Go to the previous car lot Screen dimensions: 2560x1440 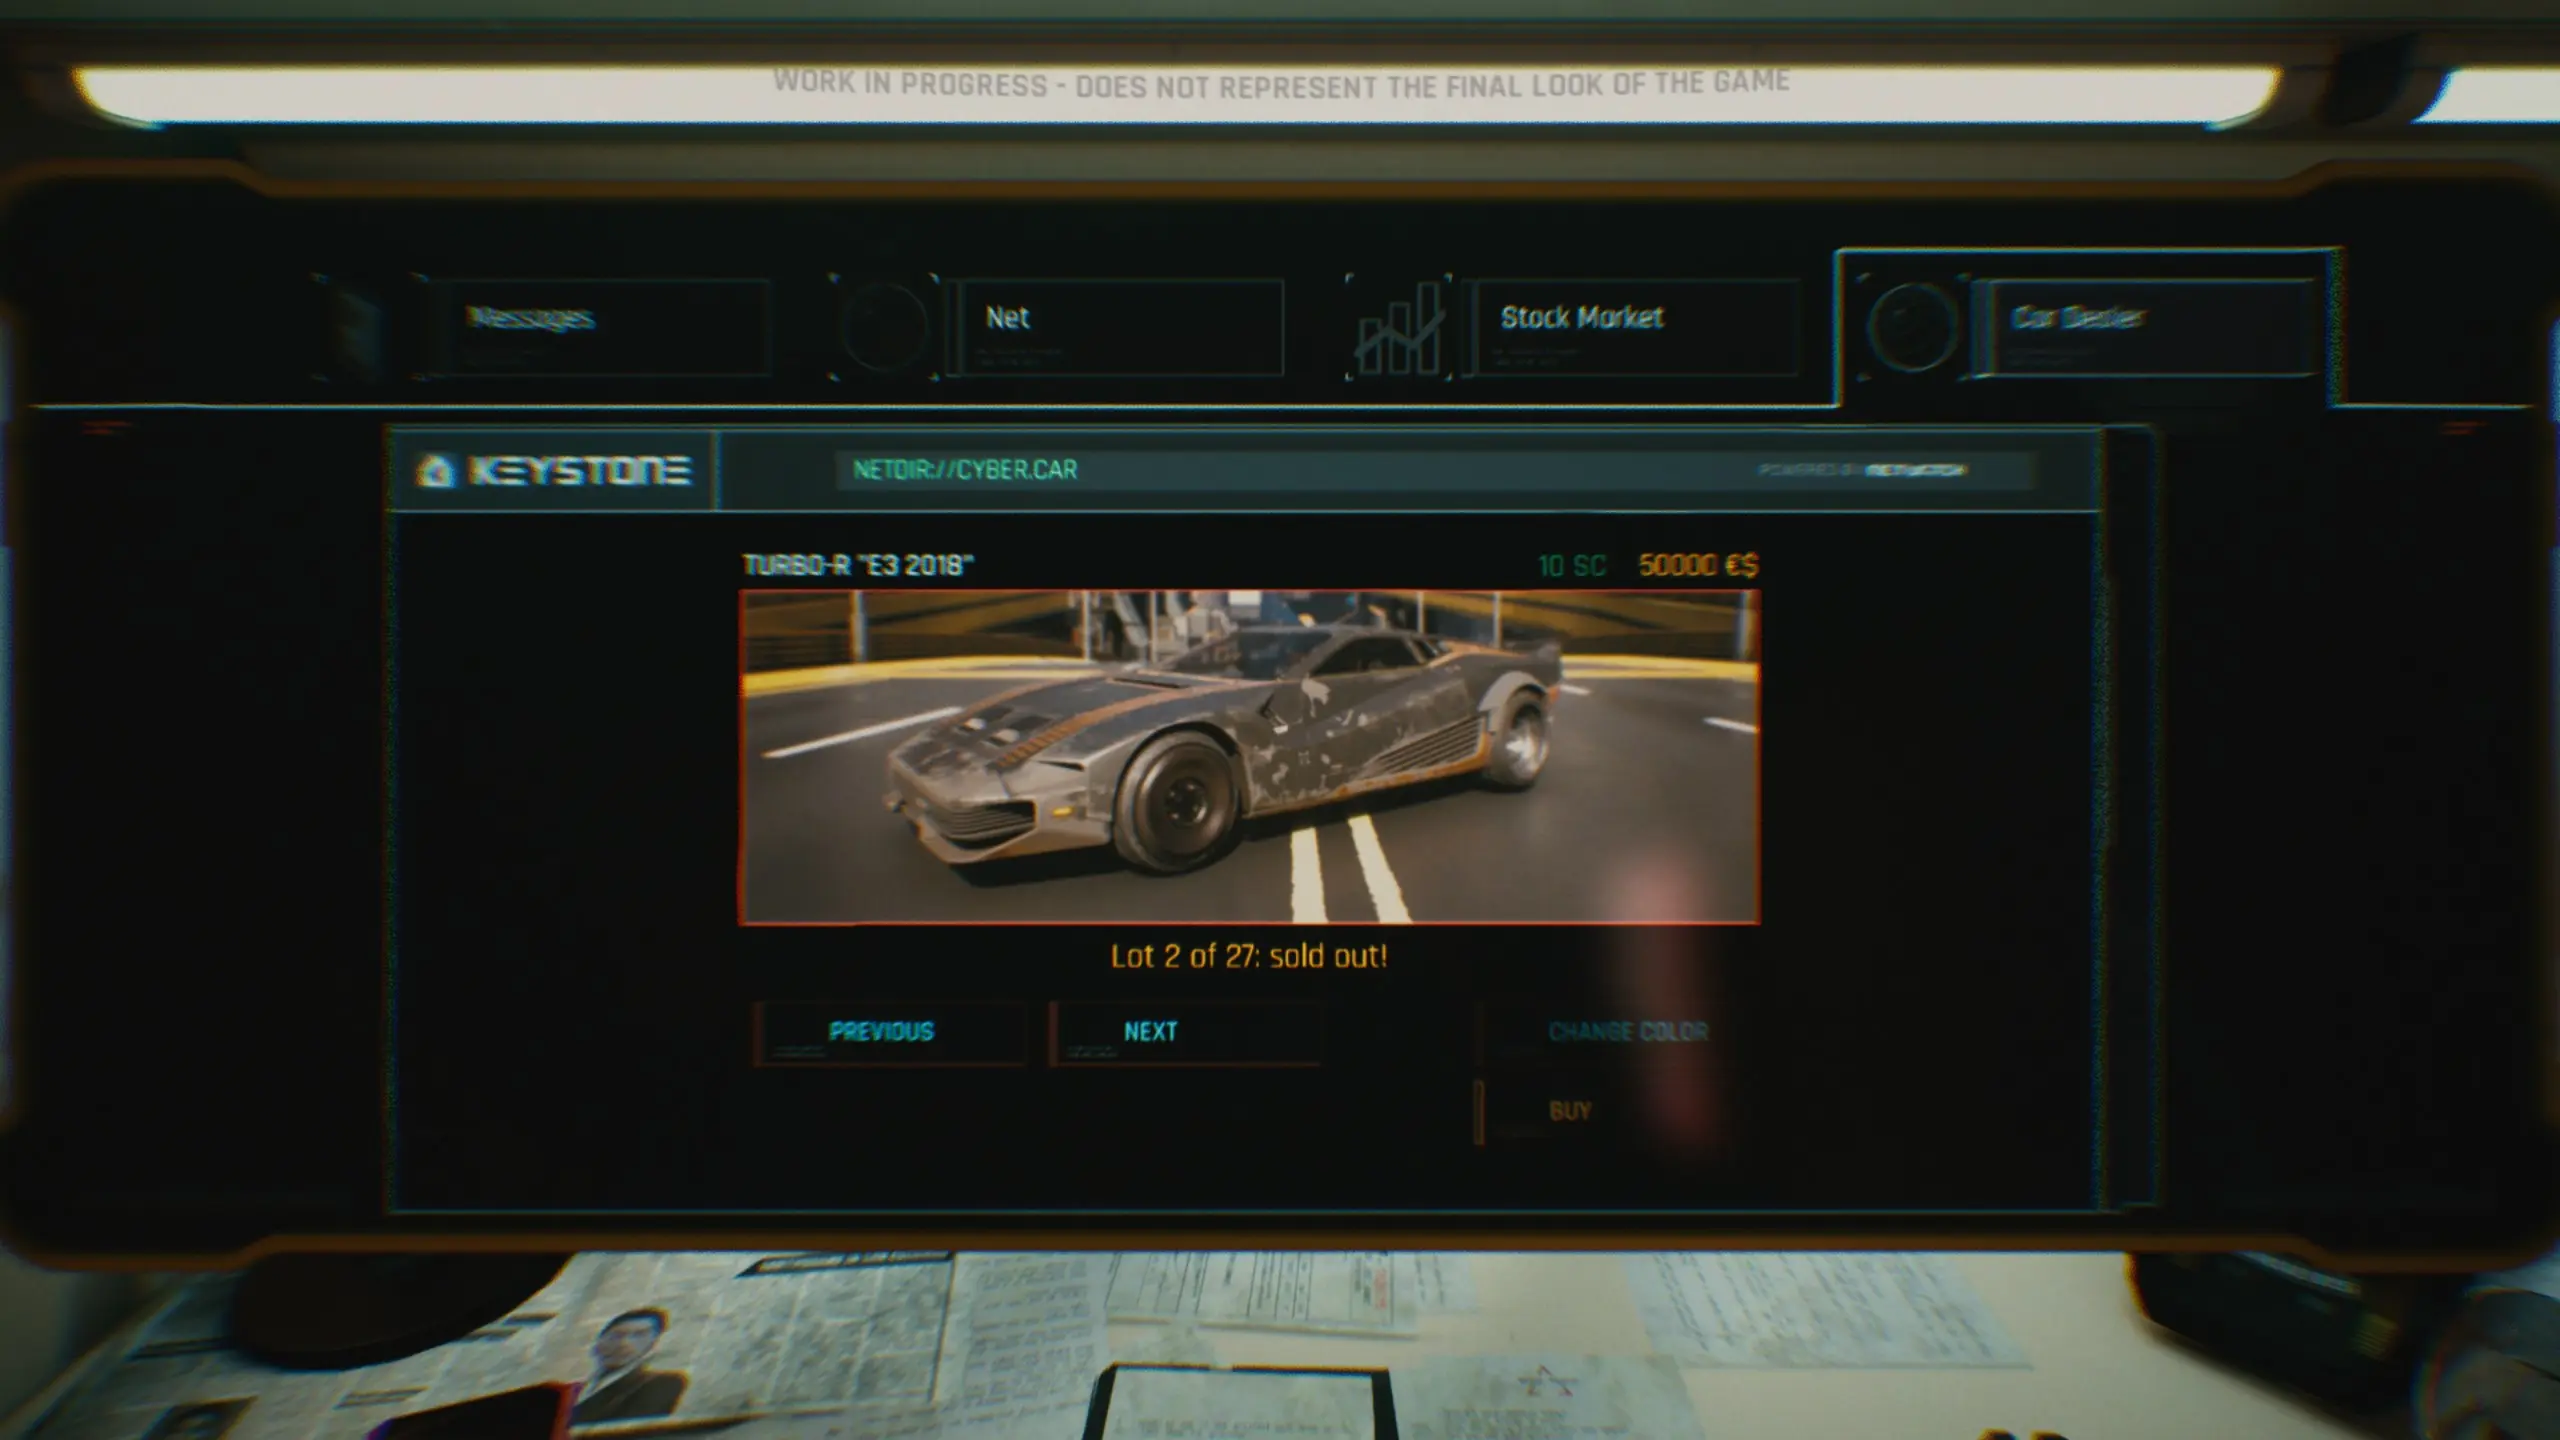click(890, 1033)
